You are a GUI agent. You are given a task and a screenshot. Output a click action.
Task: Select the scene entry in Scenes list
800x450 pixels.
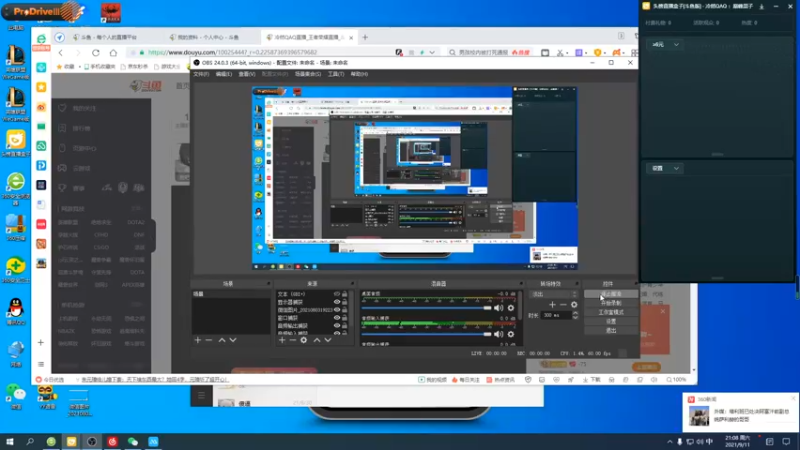coord(231,294)
